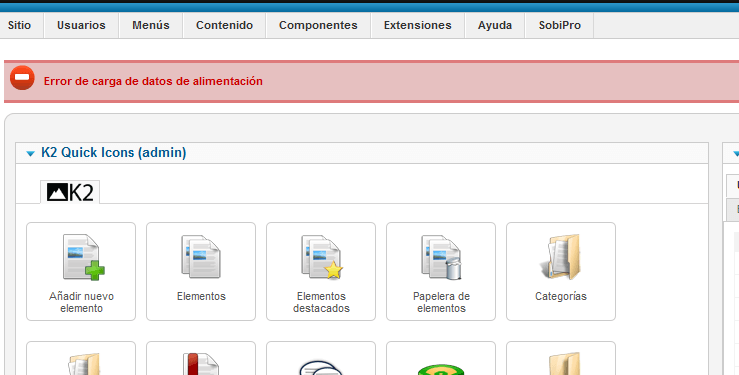Open the Usuarios menu
Viewport: 739px width, 375px height.
click(x=81, y=25)
